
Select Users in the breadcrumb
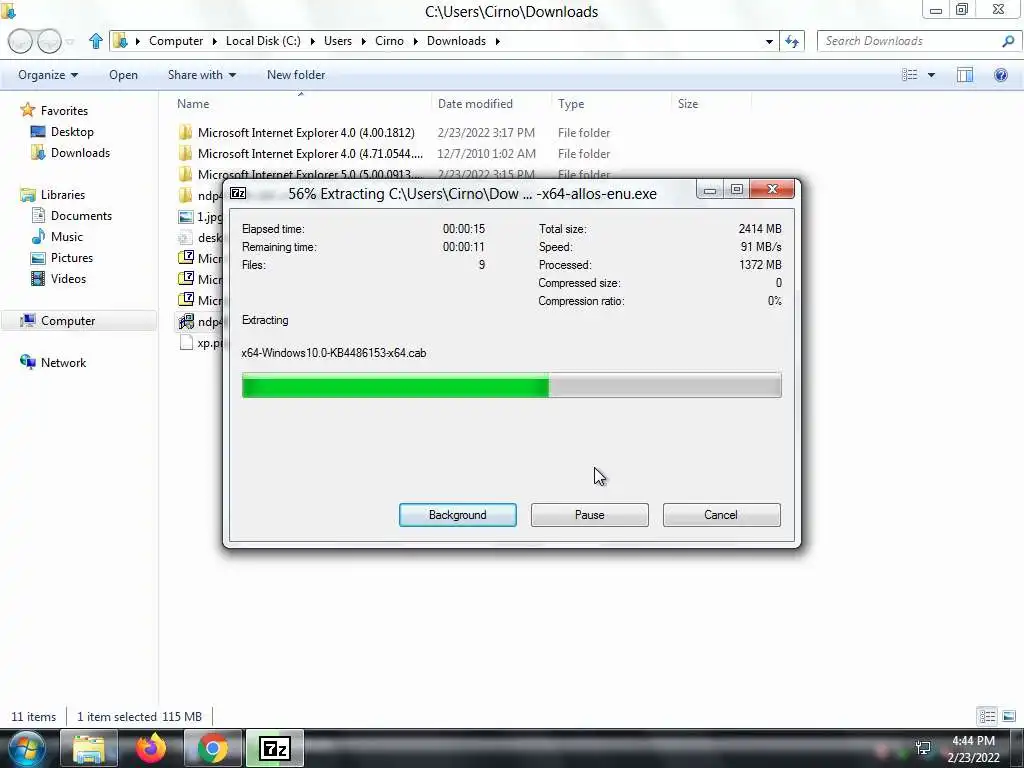click(338, 40)
